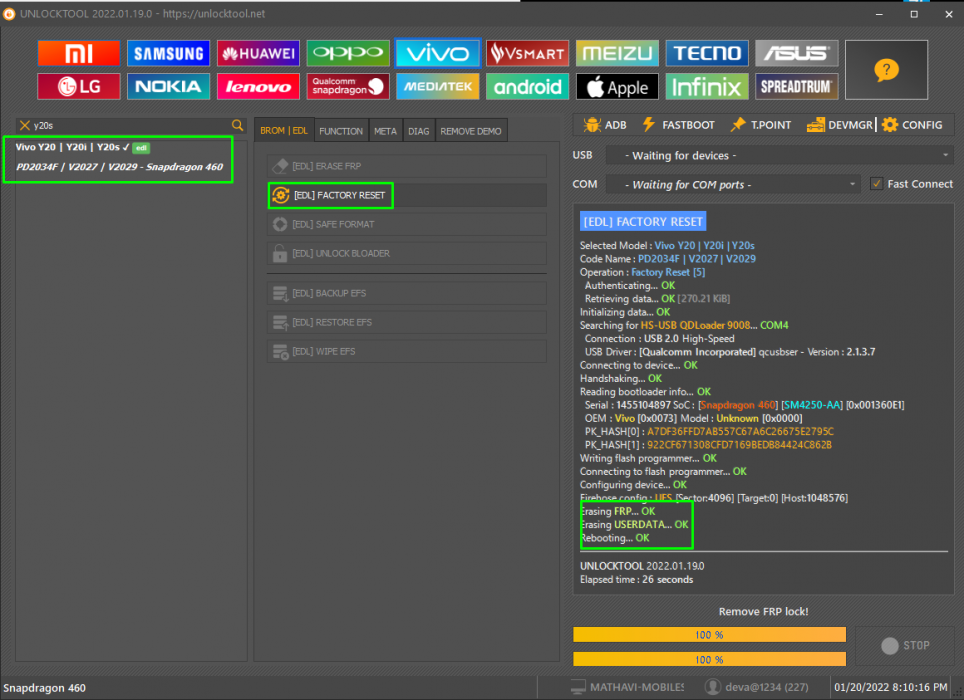
Task: Click the Remove FRP lock! label
Action: (x=763, y=612)
